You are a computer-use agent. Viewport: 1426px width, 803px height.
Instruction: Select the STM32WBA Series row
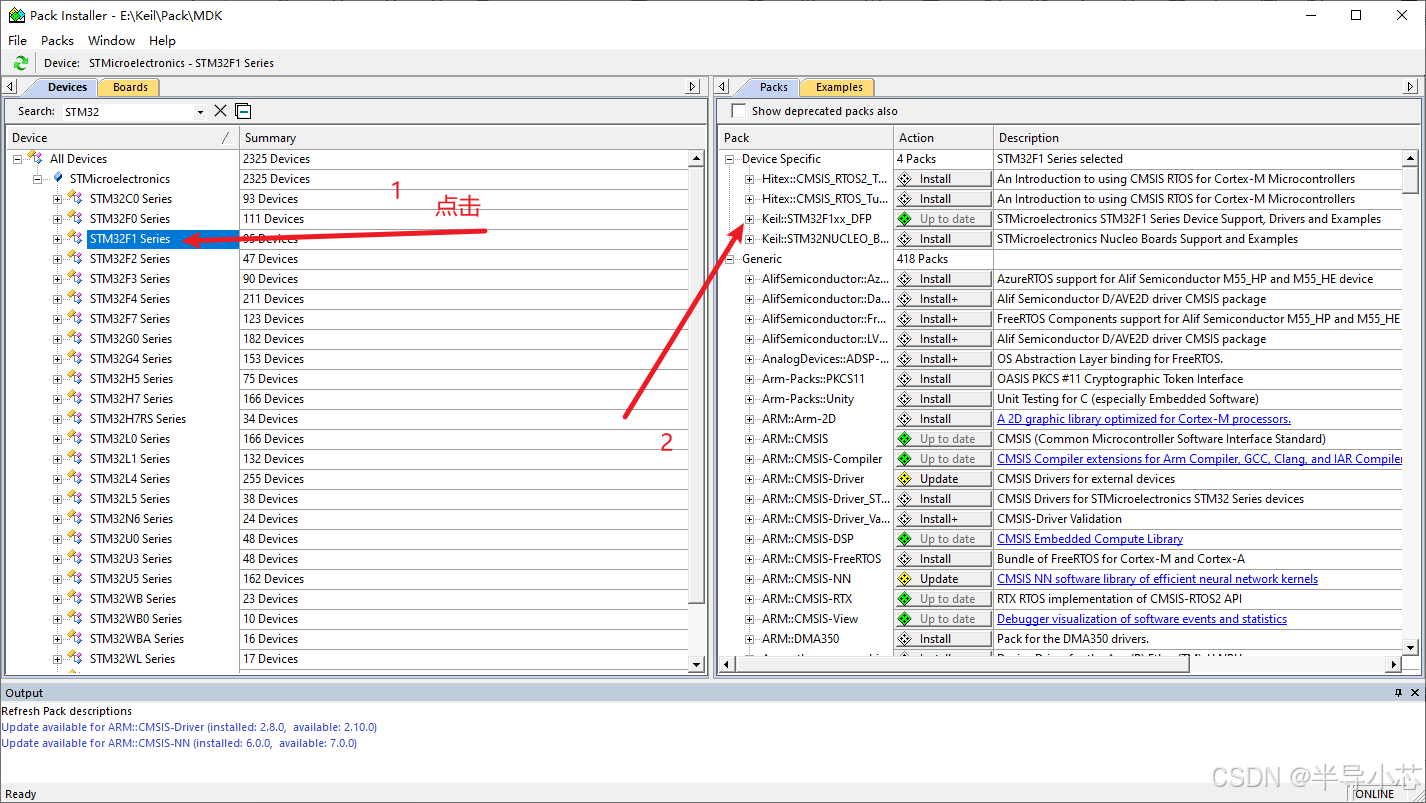coord(137,639)
